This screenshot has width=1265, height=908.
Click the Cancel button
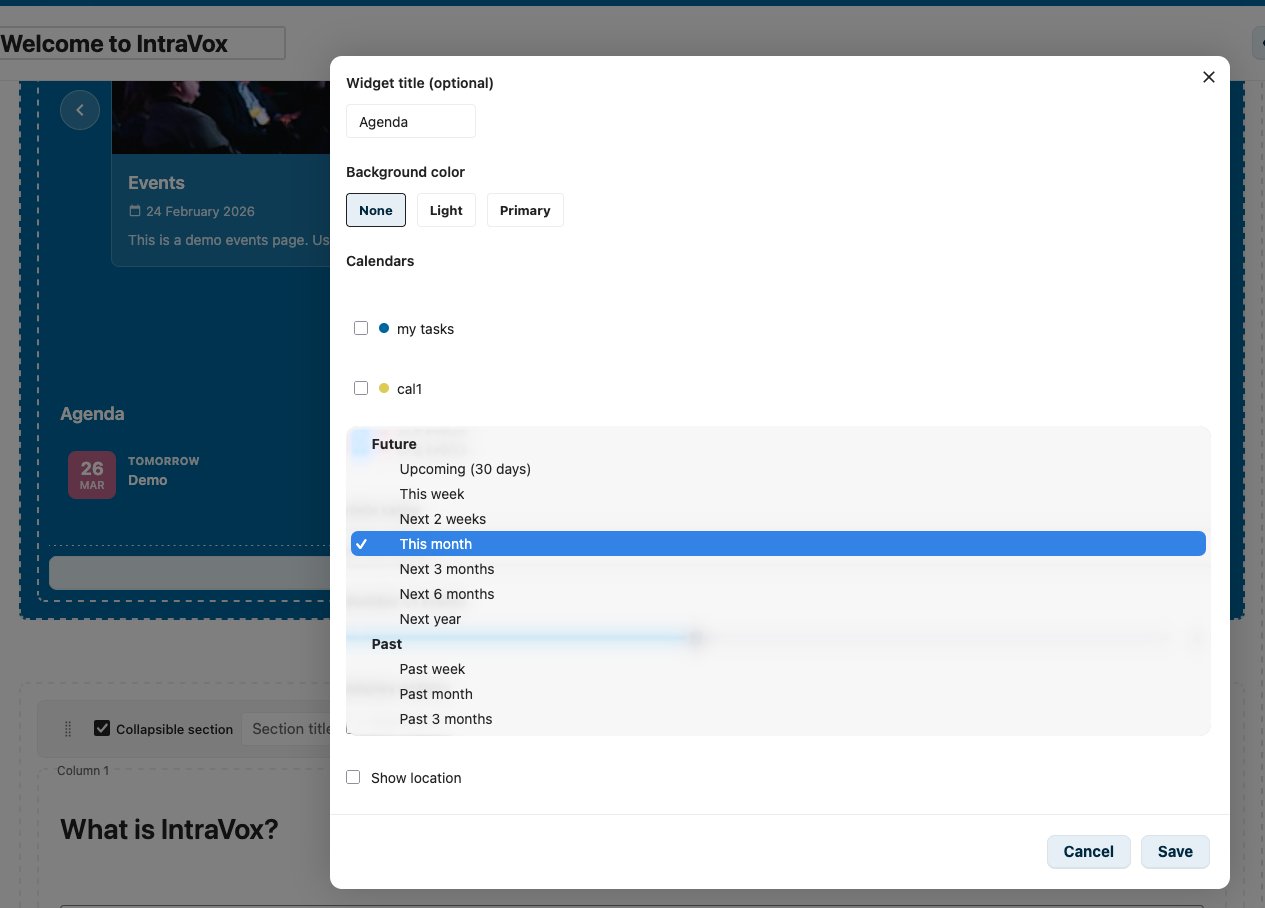click(1088, 852)
